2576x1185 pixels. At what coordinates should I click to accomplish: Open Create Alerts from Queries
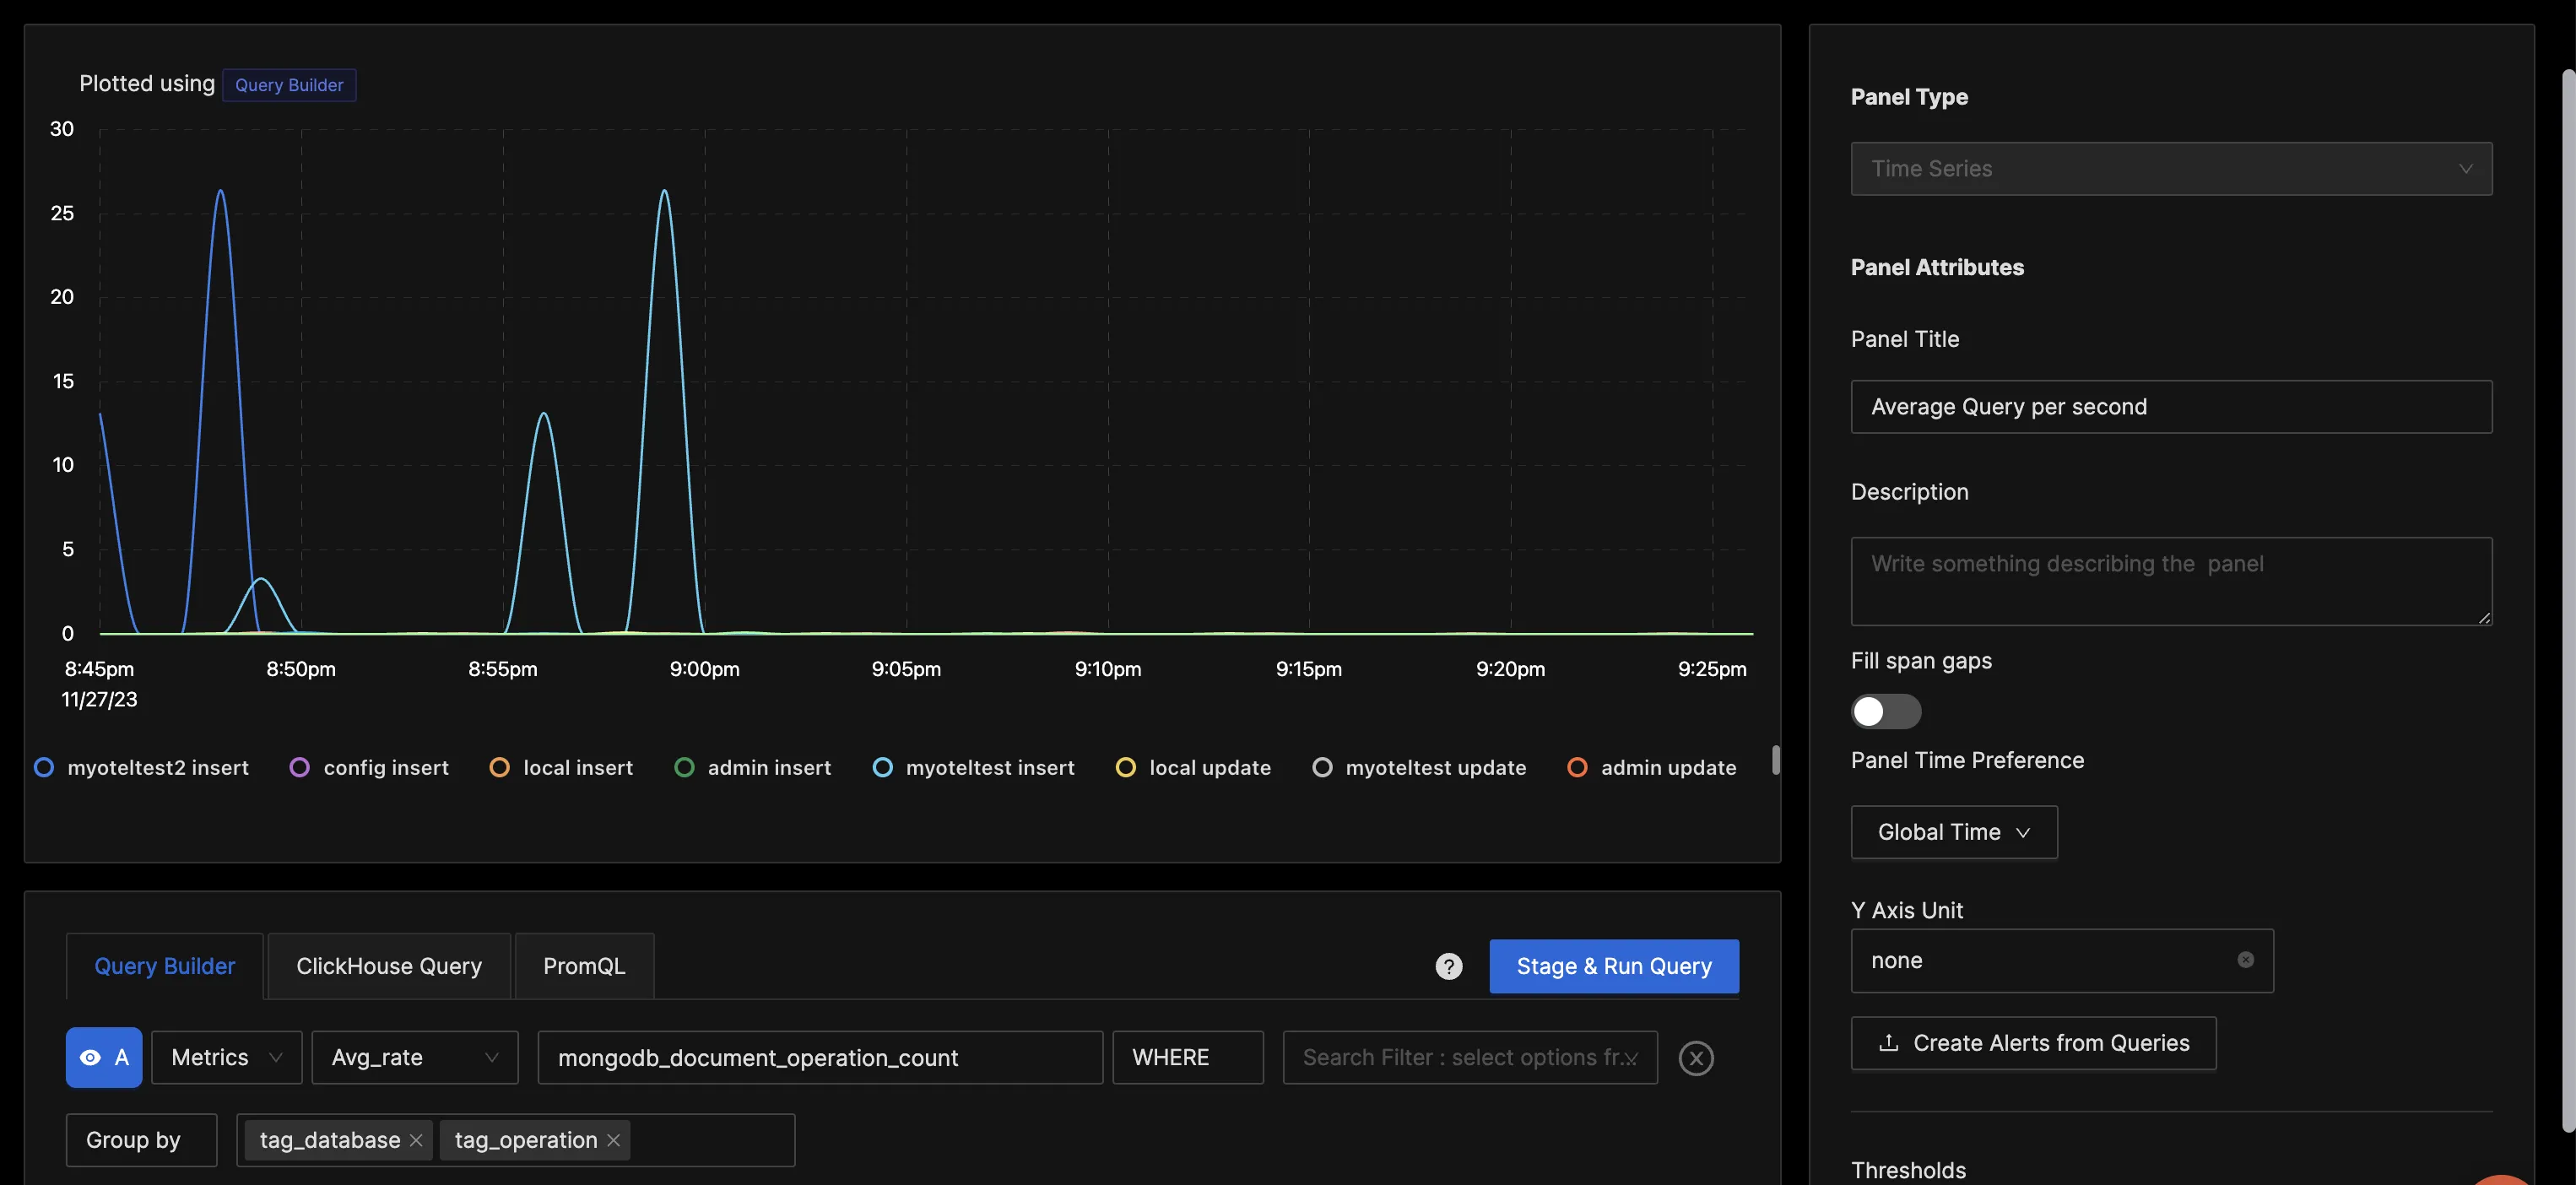[x=2034, y=1042]
